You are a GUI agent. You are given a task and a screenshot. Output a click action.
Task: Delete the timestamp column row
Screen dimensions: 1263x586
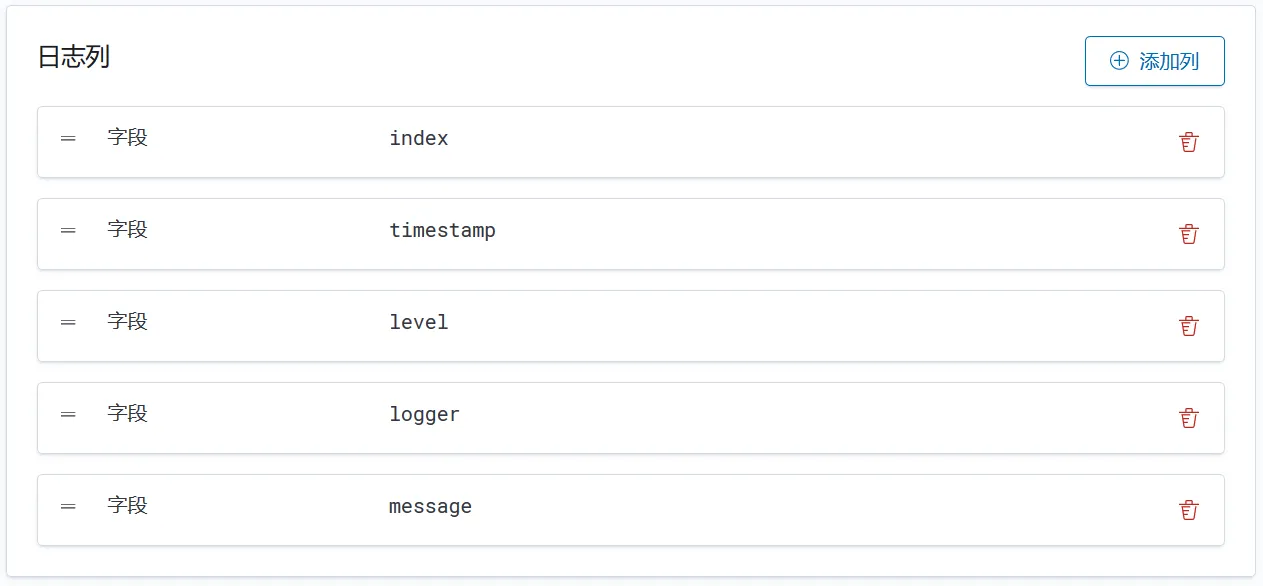tap(1188, 234)
